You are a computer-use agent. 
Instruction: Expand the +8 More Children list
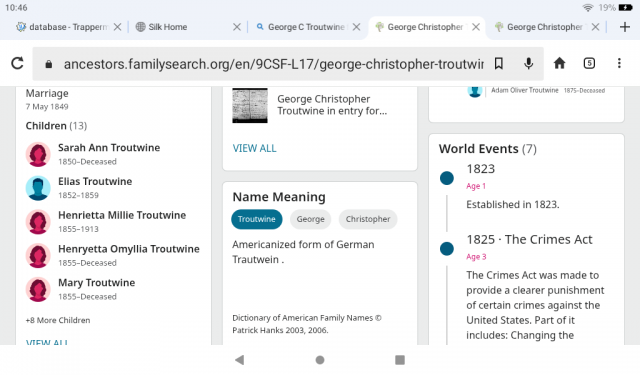pos(58,320)
